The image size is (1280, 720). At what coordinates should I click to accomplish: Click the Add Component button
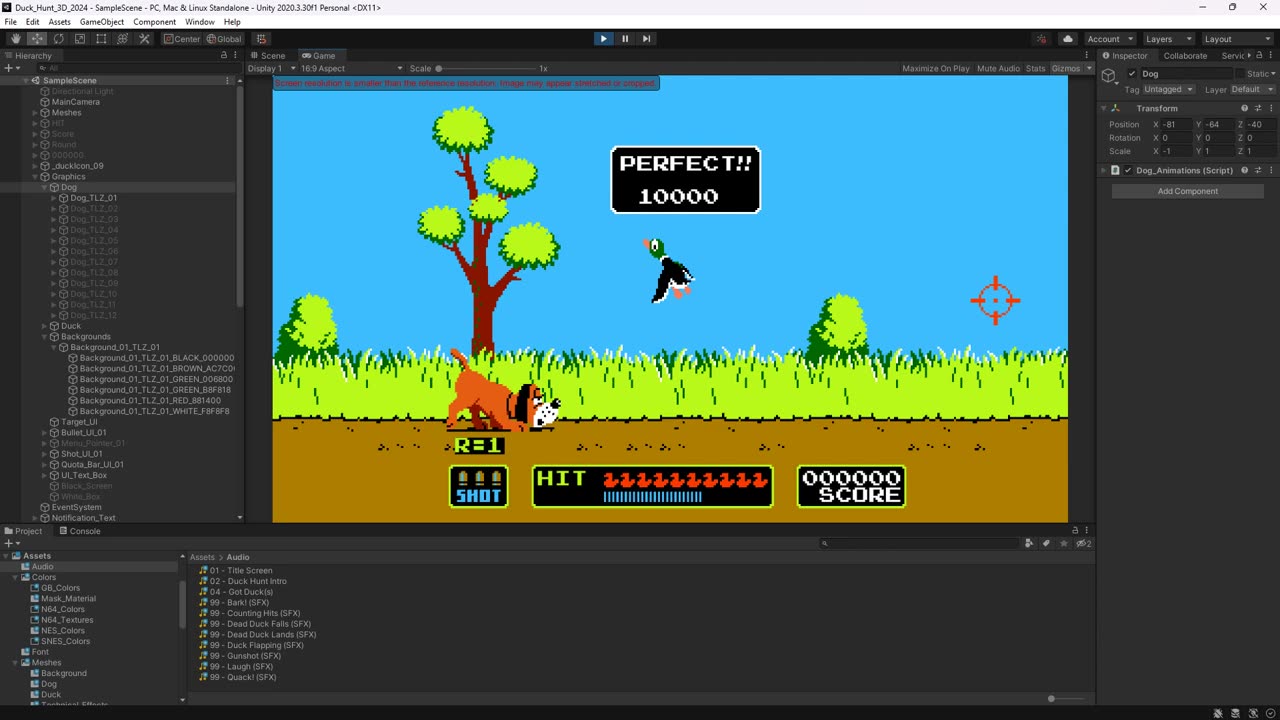pos(1188,191)
